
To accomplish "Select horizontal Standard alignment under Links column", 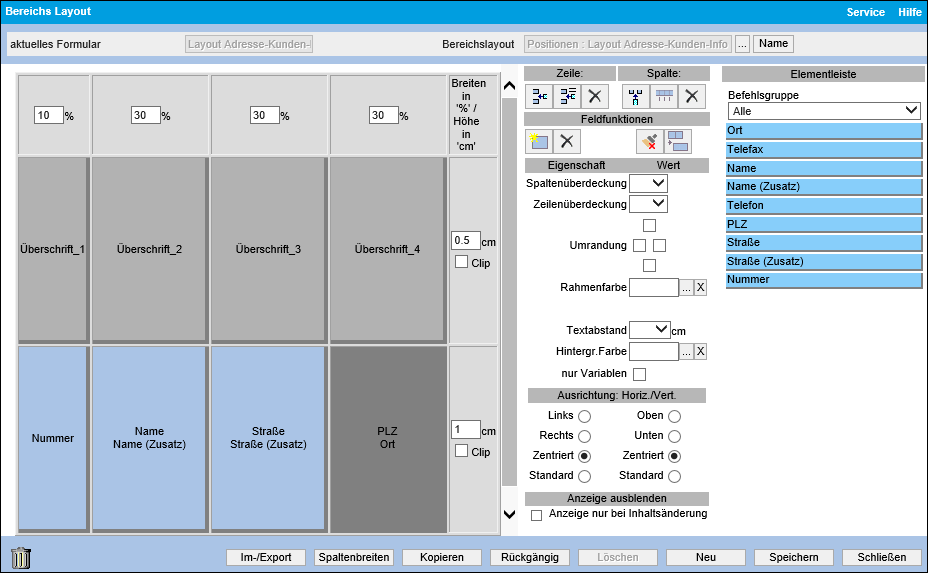I will click(x=584, y=476).
